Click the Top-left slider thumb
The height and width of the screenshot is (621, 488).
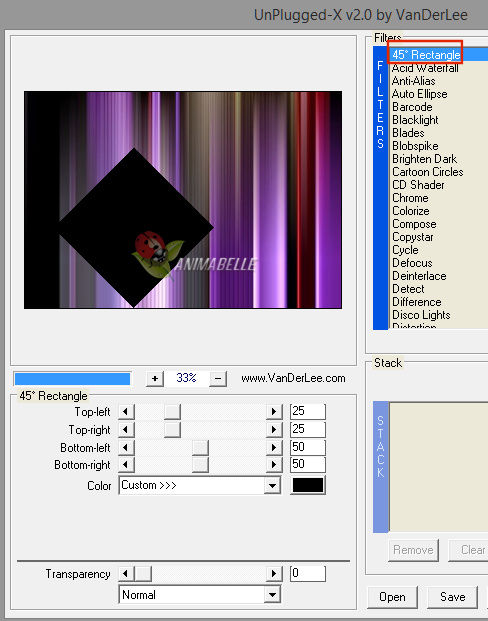pos(172,412)
